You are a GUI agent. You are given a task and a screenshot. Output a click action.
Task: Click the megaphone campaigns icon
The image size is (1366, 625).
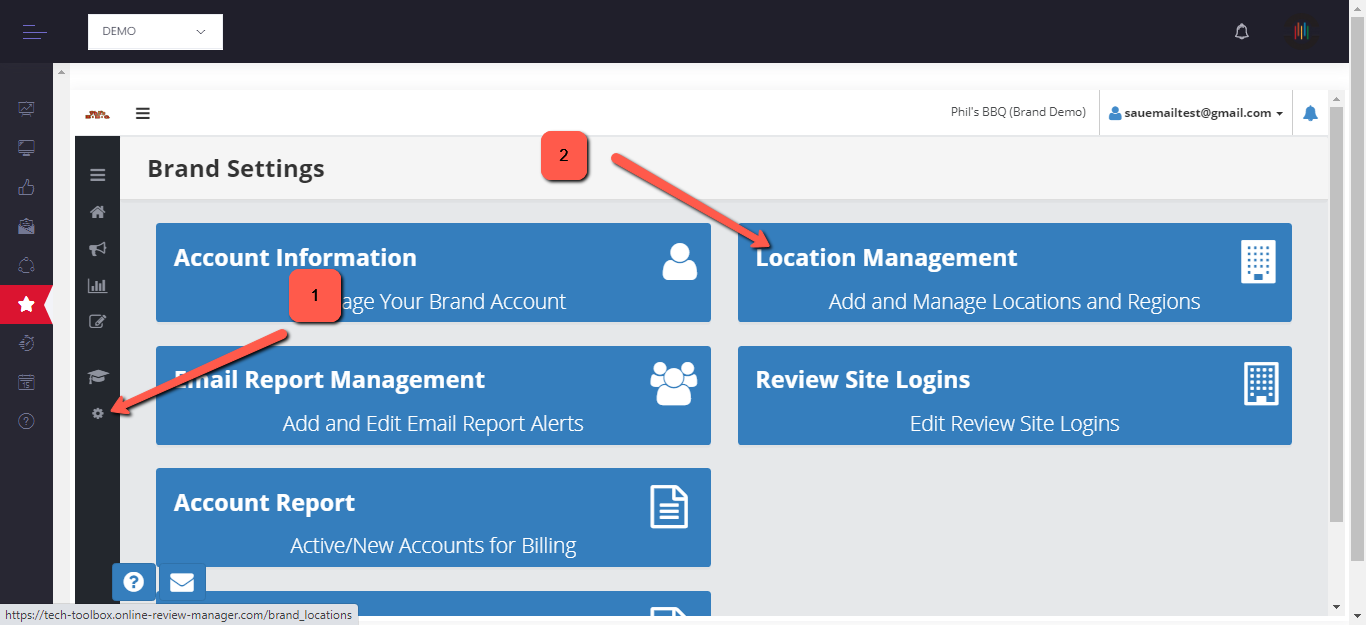tap(98, 249)
